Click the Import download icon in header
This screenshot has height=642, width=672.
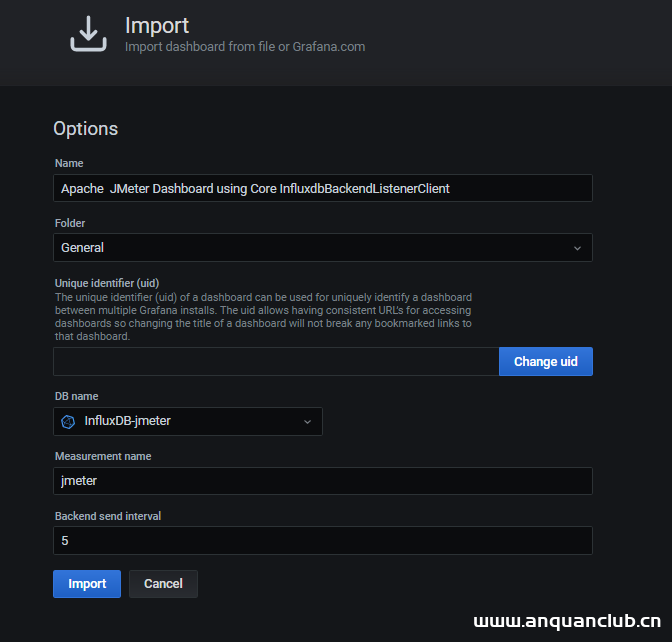[88, 34]
